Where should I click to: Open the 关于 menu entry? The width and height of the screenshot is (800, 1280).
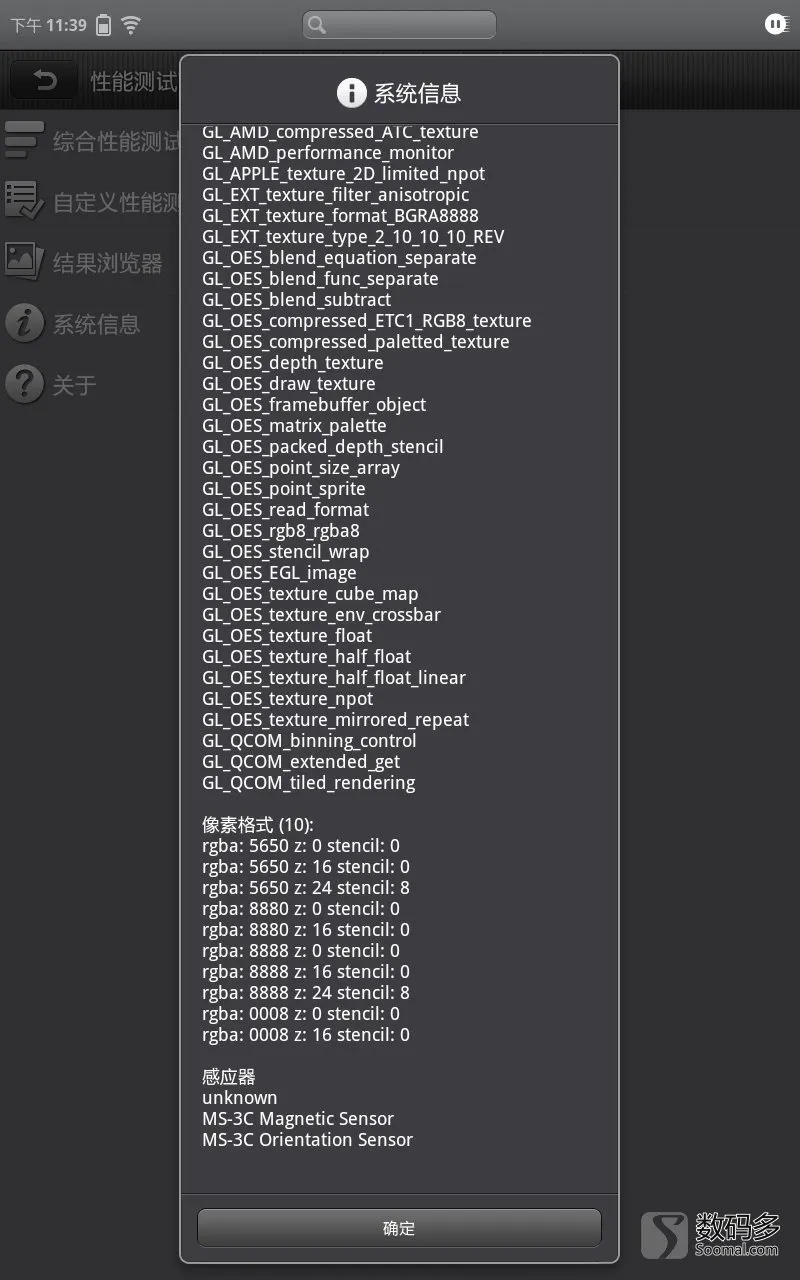[x=74, y=385]
